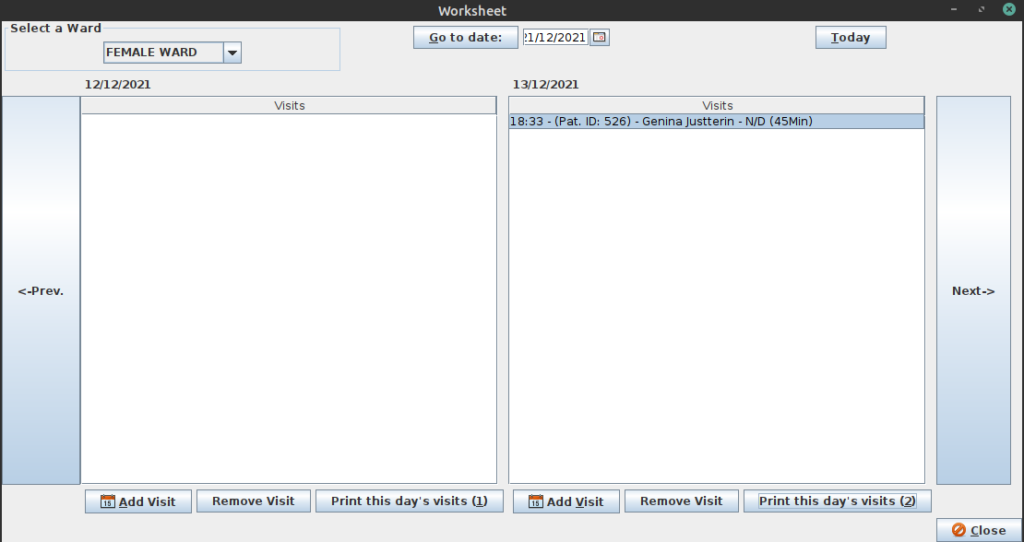The image size is (1024, 542).
Task: Click the Visits header above 13/12/2021 list
Action: point(717,105)
